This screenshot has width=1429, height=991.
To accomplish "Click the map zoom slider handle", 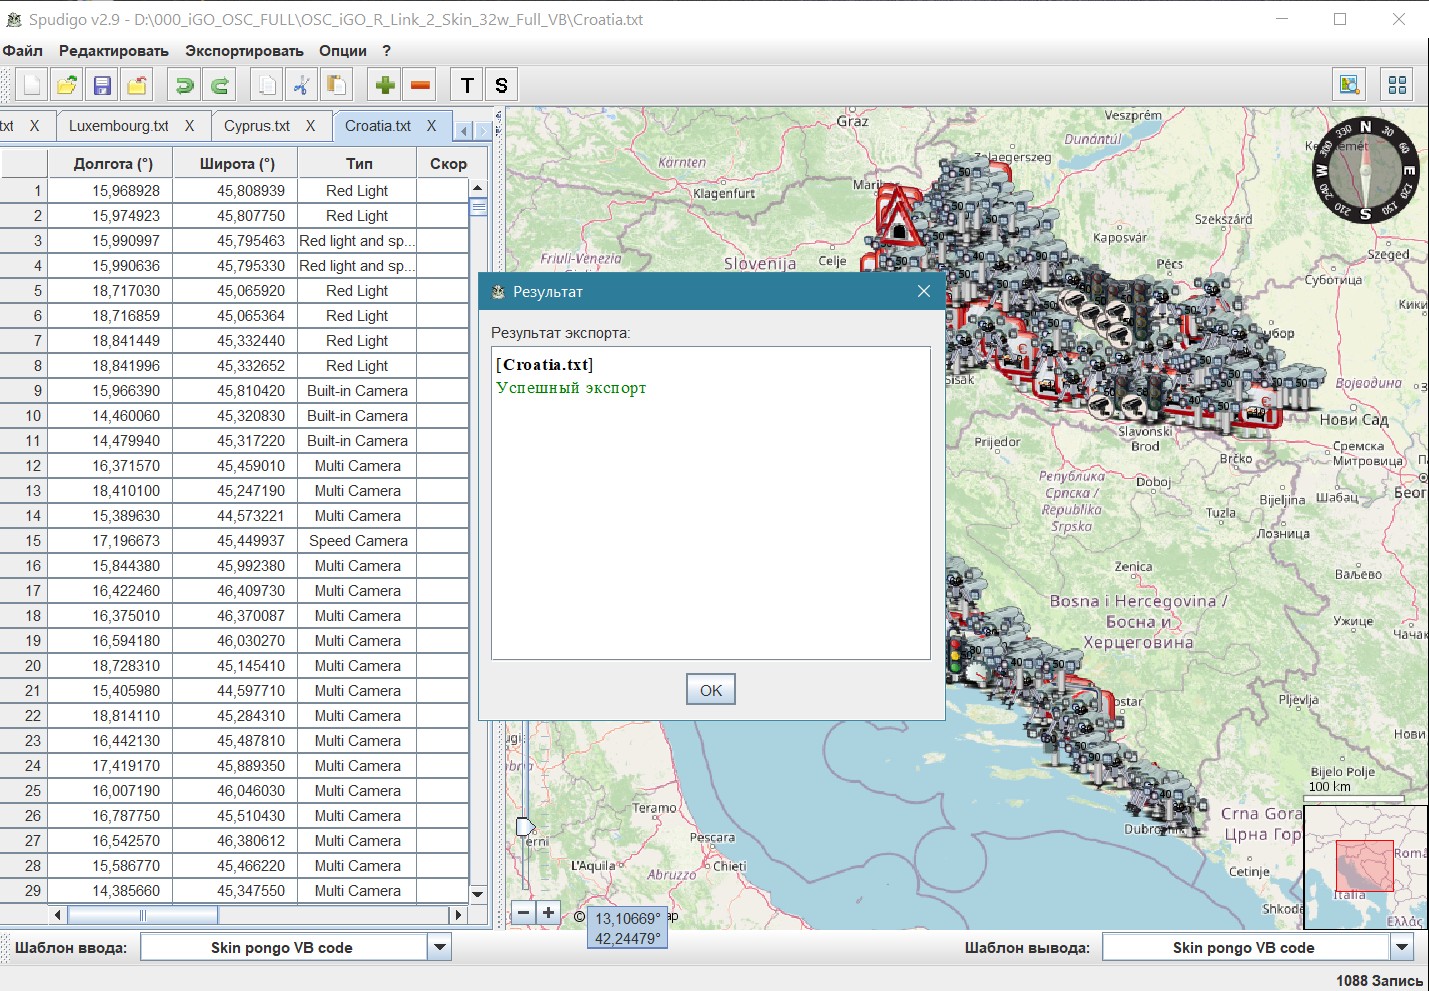I will [x=525, y=827].
